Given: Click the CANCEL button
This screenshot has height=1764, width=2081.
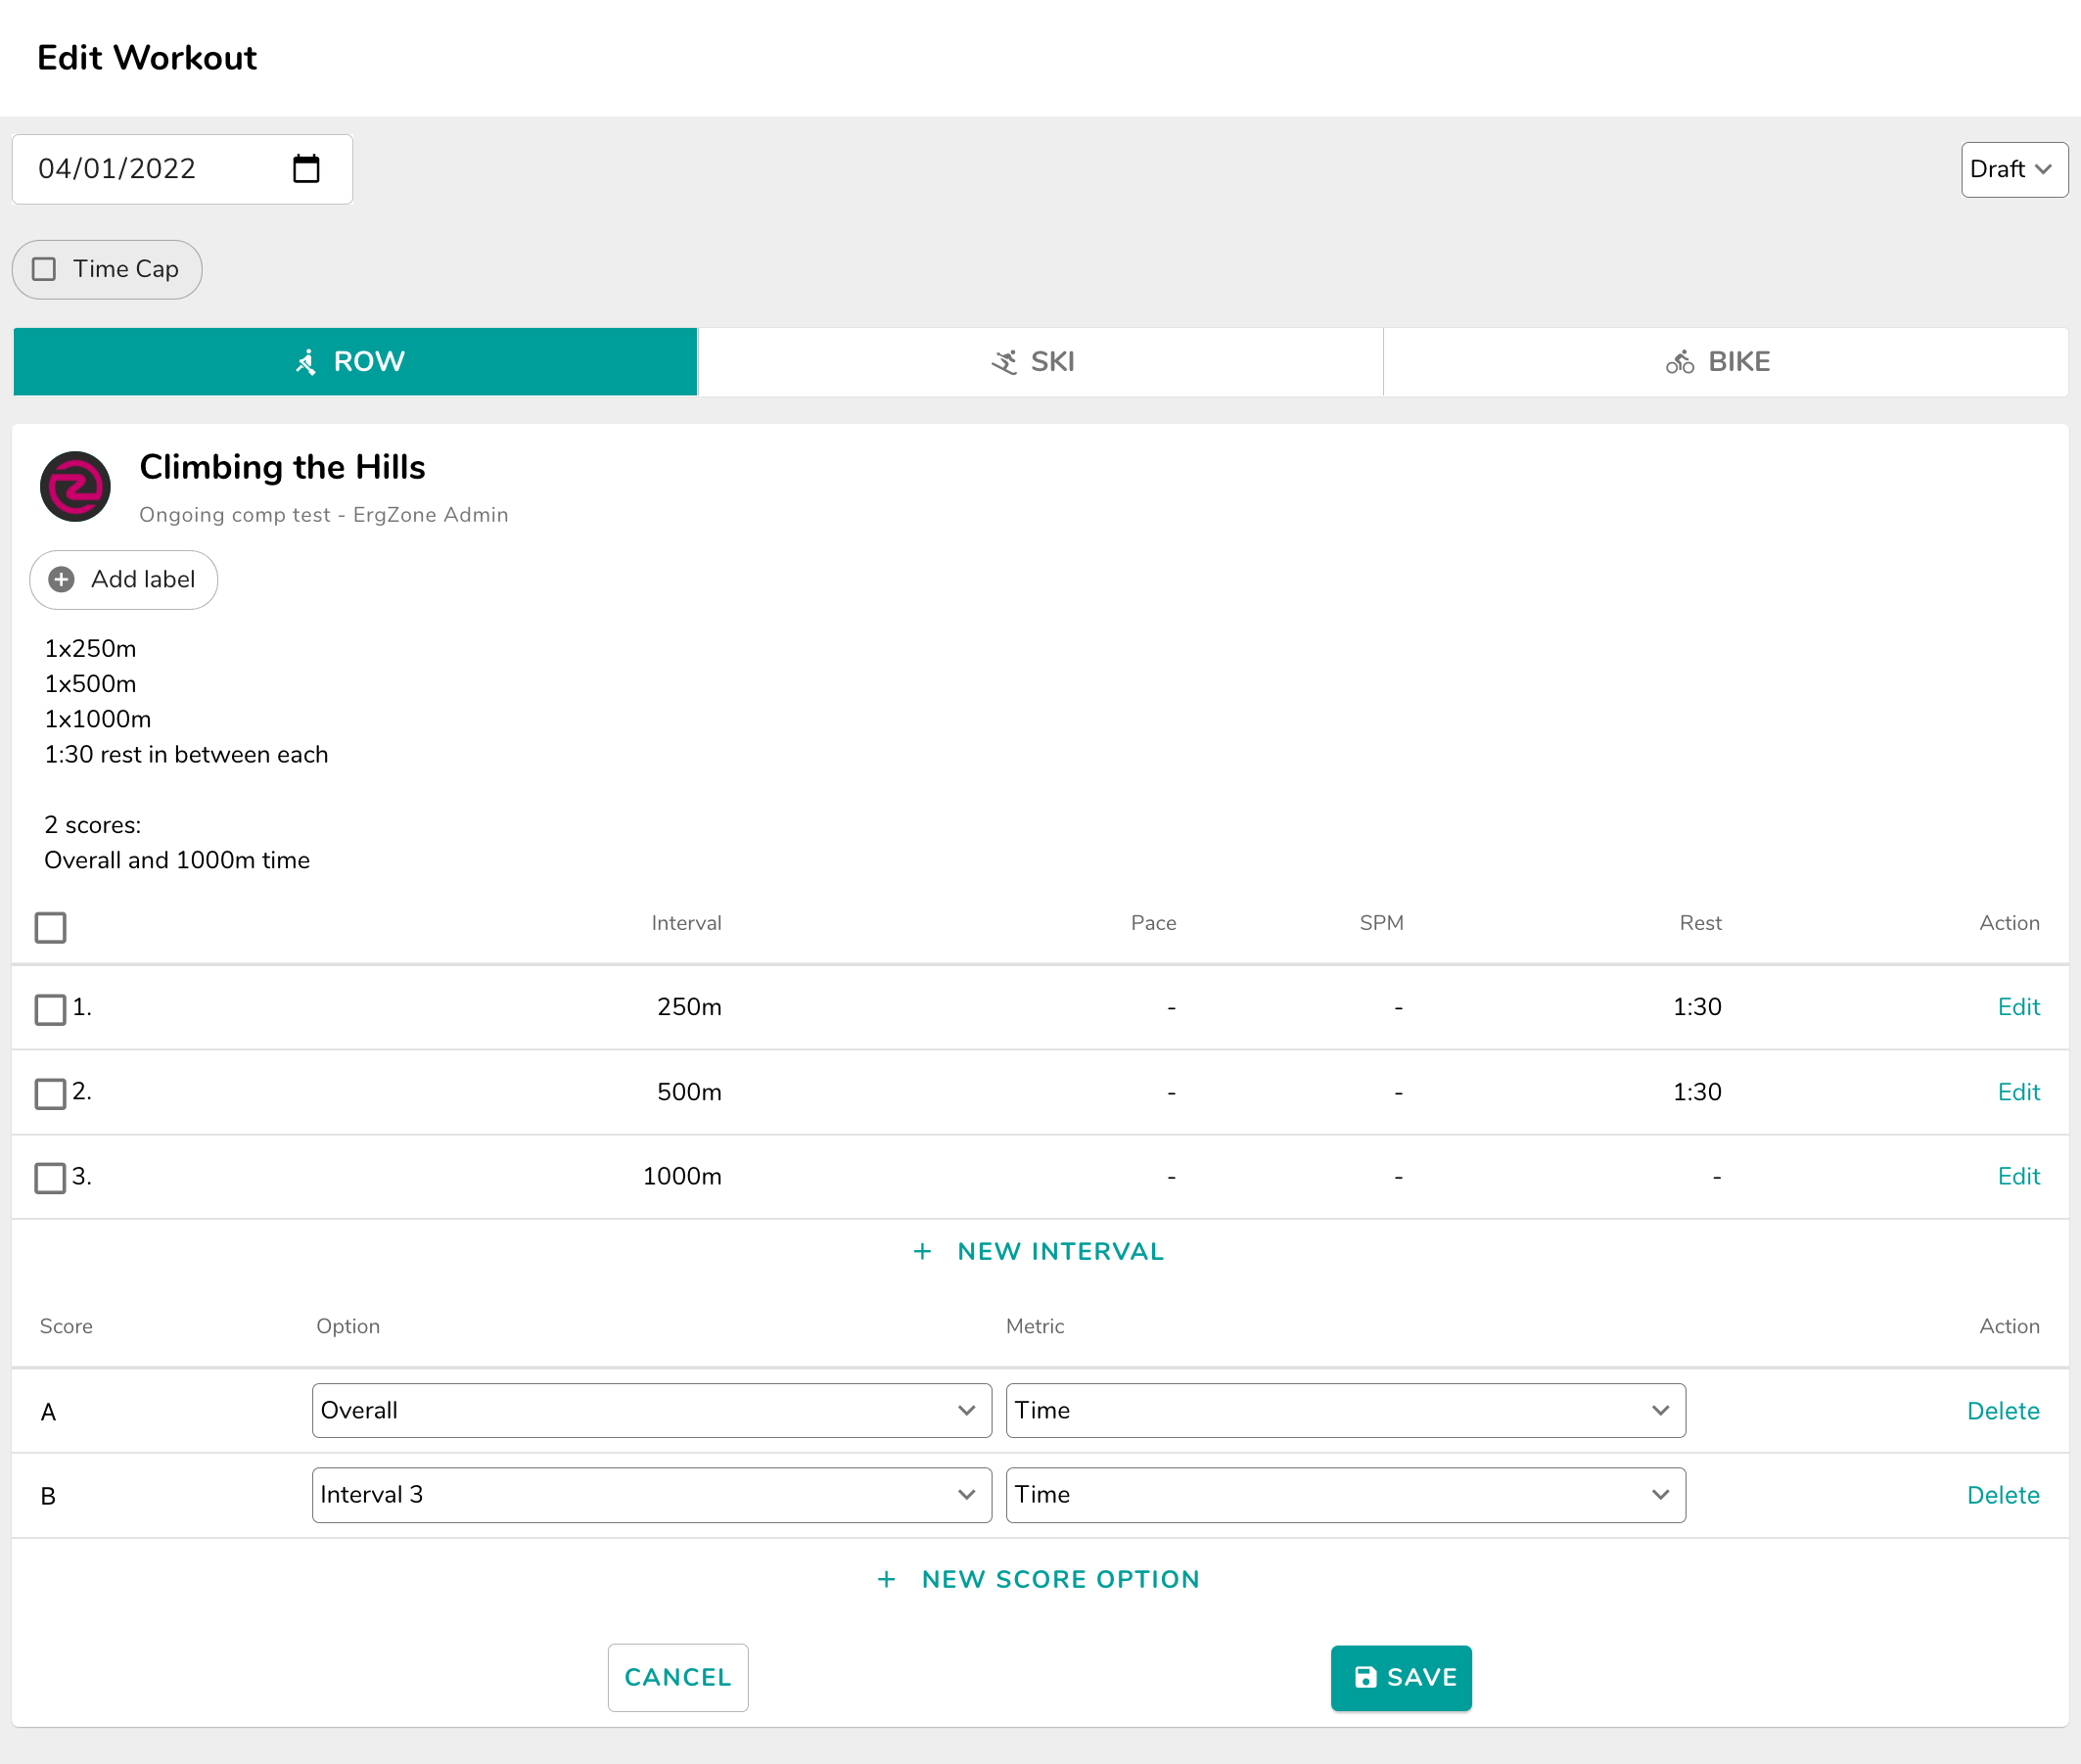Looking at the screenshot, I should [x=677, y=1677].
